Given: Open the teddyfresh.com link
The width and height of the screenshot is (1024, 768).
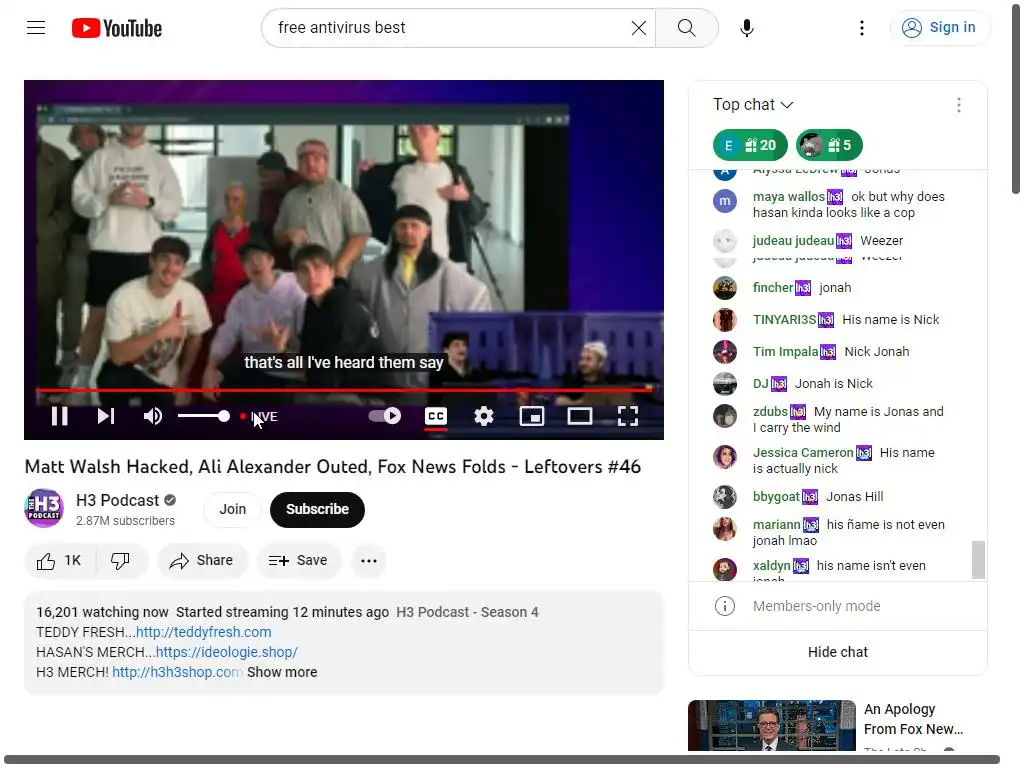Looking at the screenshot, I should [203, 632].
